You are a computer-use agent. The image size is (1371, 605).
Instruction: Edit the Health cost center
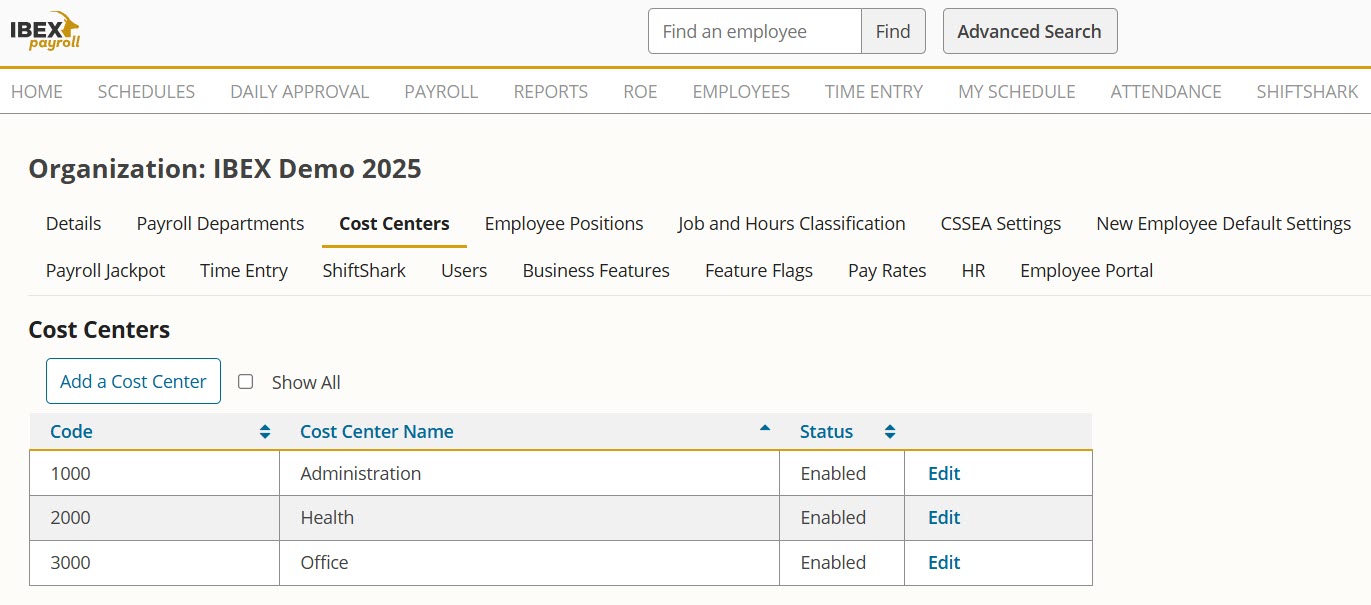pyautogui.click(x=944, y=517)
